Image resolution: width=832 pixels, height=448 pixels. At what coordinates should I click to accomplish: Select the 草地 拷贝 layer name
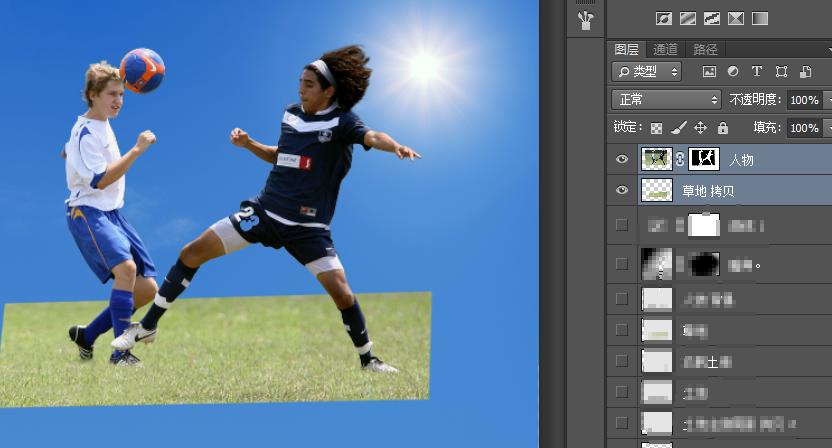point(708,191)
